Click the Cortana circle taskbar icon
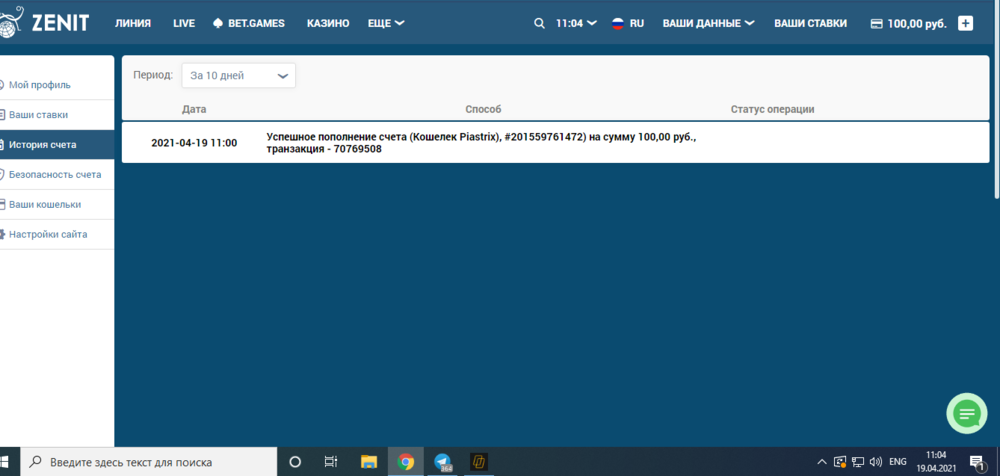The height and width of the screenshot is (476, 1000). click(295, 462)
